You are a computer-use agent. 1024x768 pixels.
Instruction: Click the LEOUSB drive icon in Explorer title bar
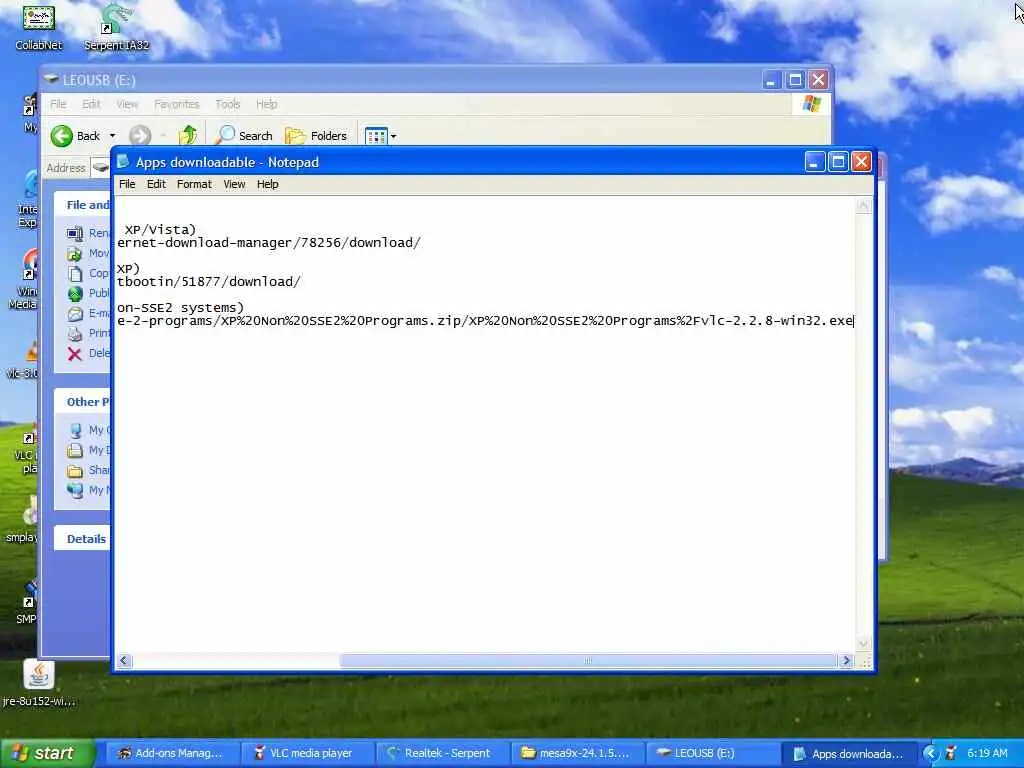click(51, 80)
